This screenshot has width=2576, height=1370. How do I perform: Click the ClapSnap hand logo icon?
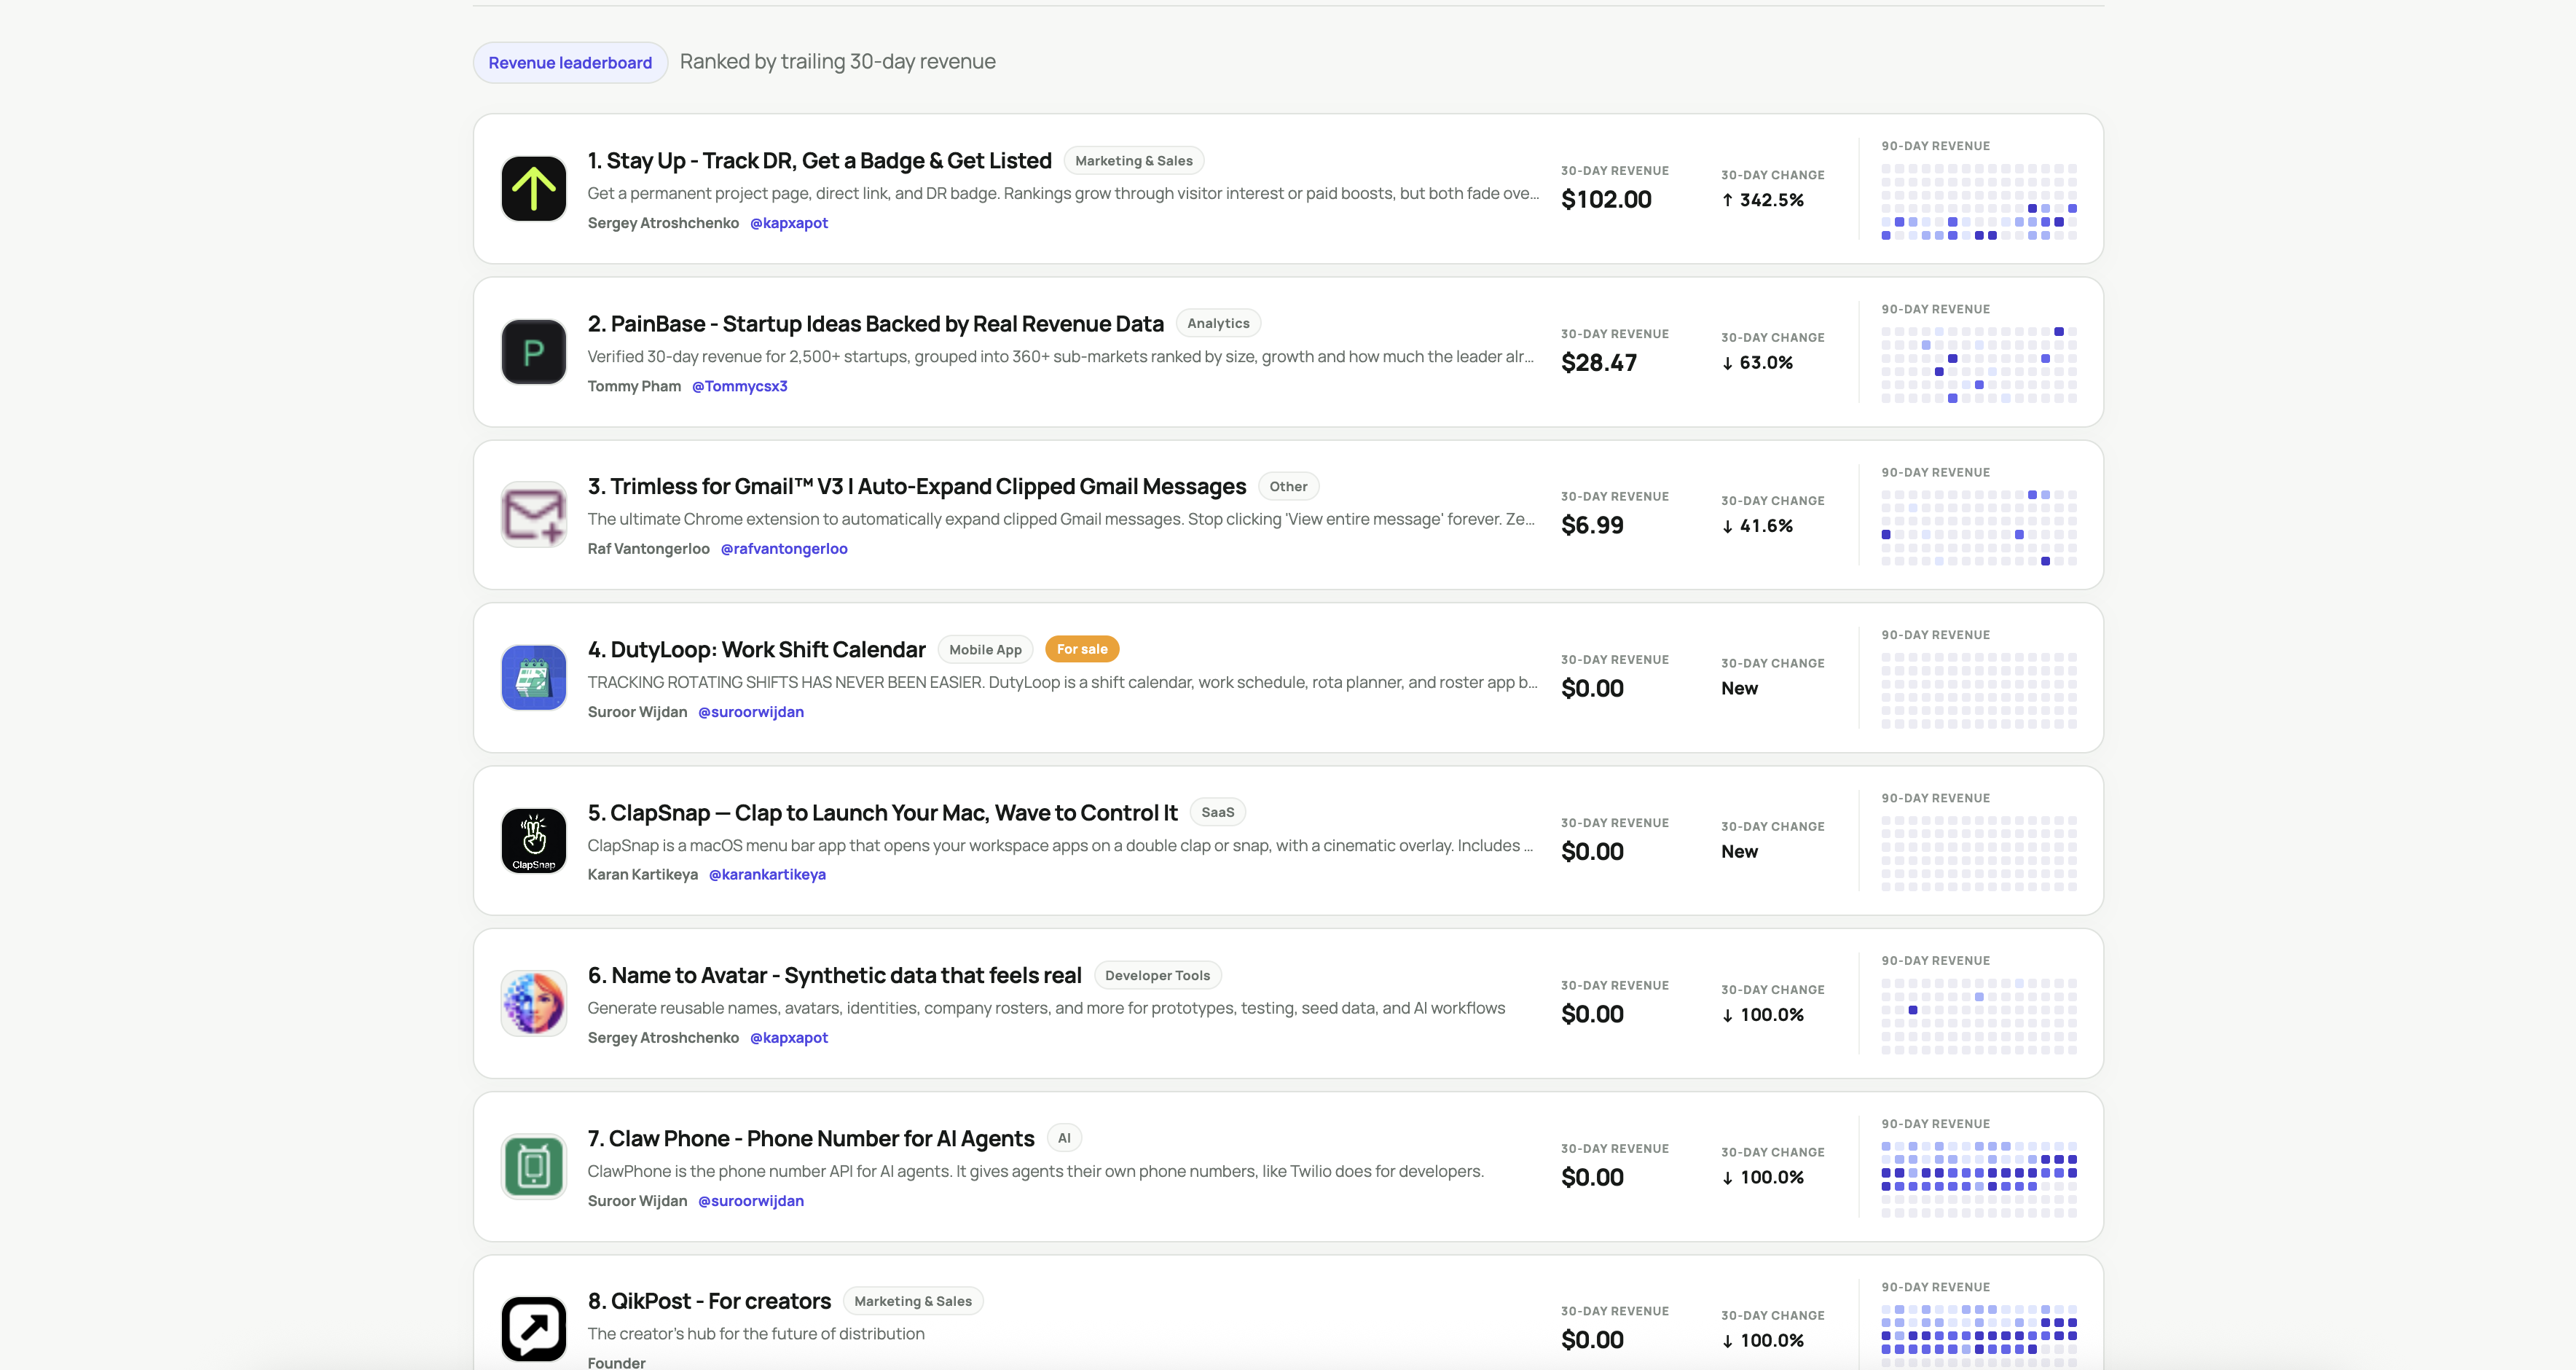(533, 840)
